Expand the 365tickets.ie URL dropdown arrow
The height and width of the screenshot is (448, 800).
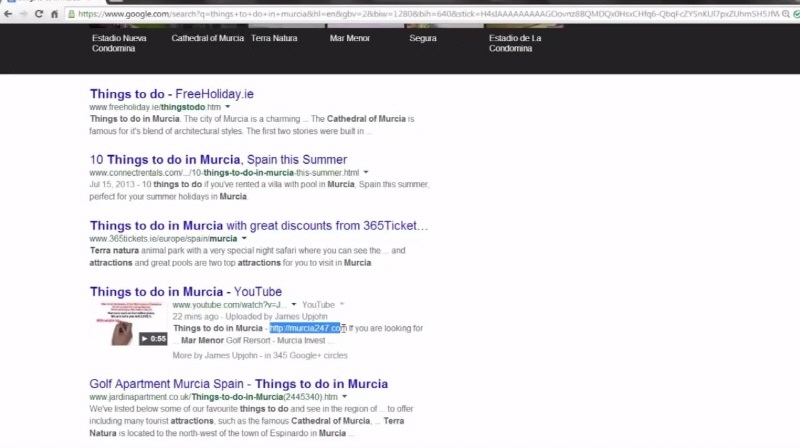tap(244, 238)
